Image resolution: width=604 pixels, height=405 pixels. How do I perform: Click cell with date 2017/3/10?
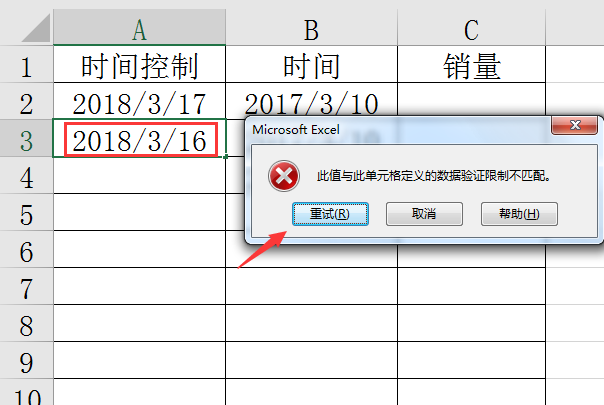[311, 99]
